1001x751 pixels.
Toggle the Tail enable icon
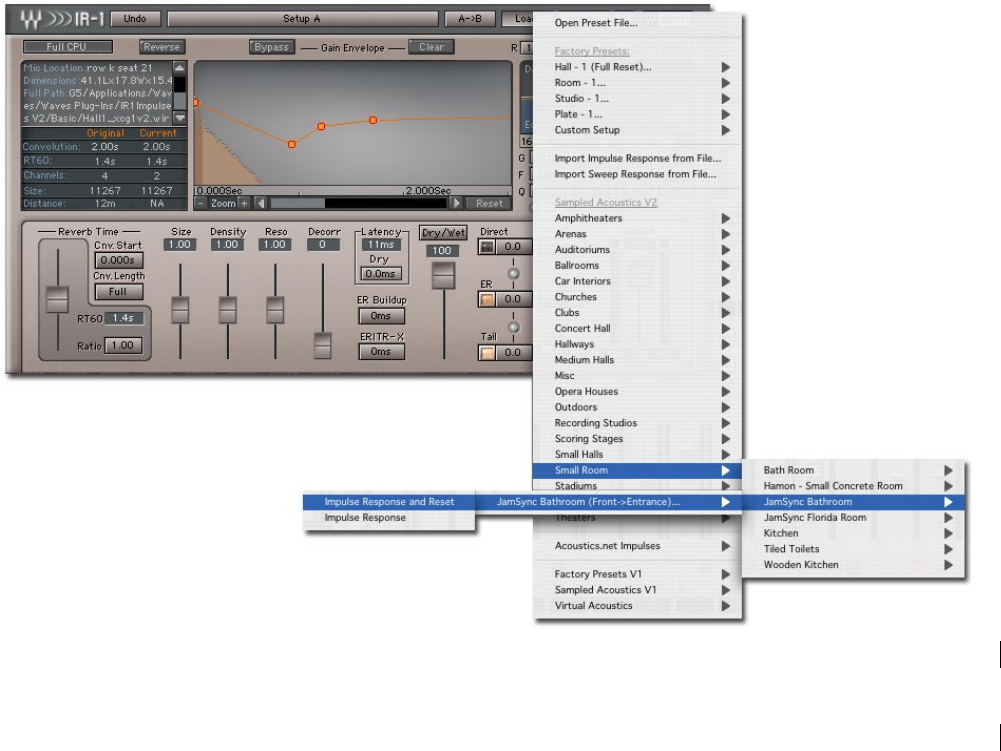coord(486,353)
